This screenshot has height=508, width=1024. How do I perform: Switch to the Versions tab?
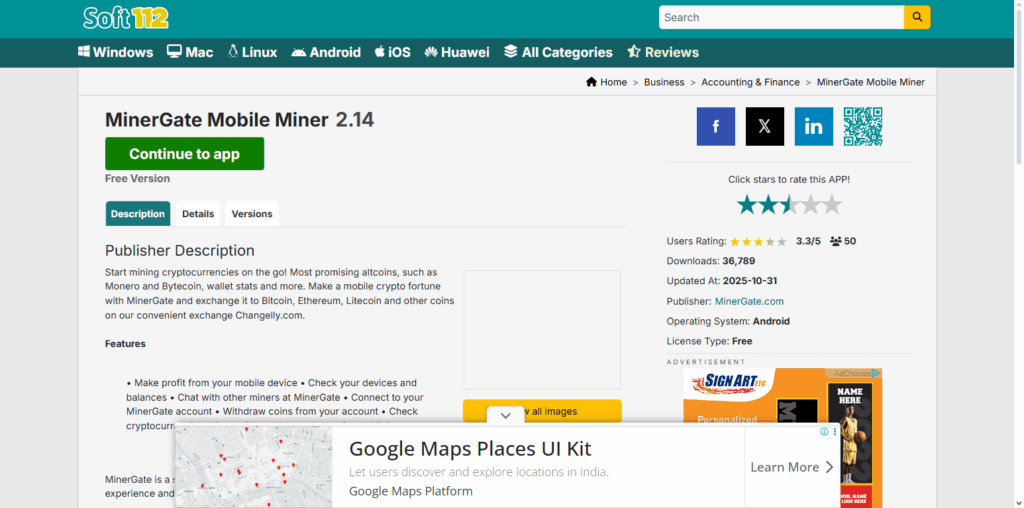252,214
